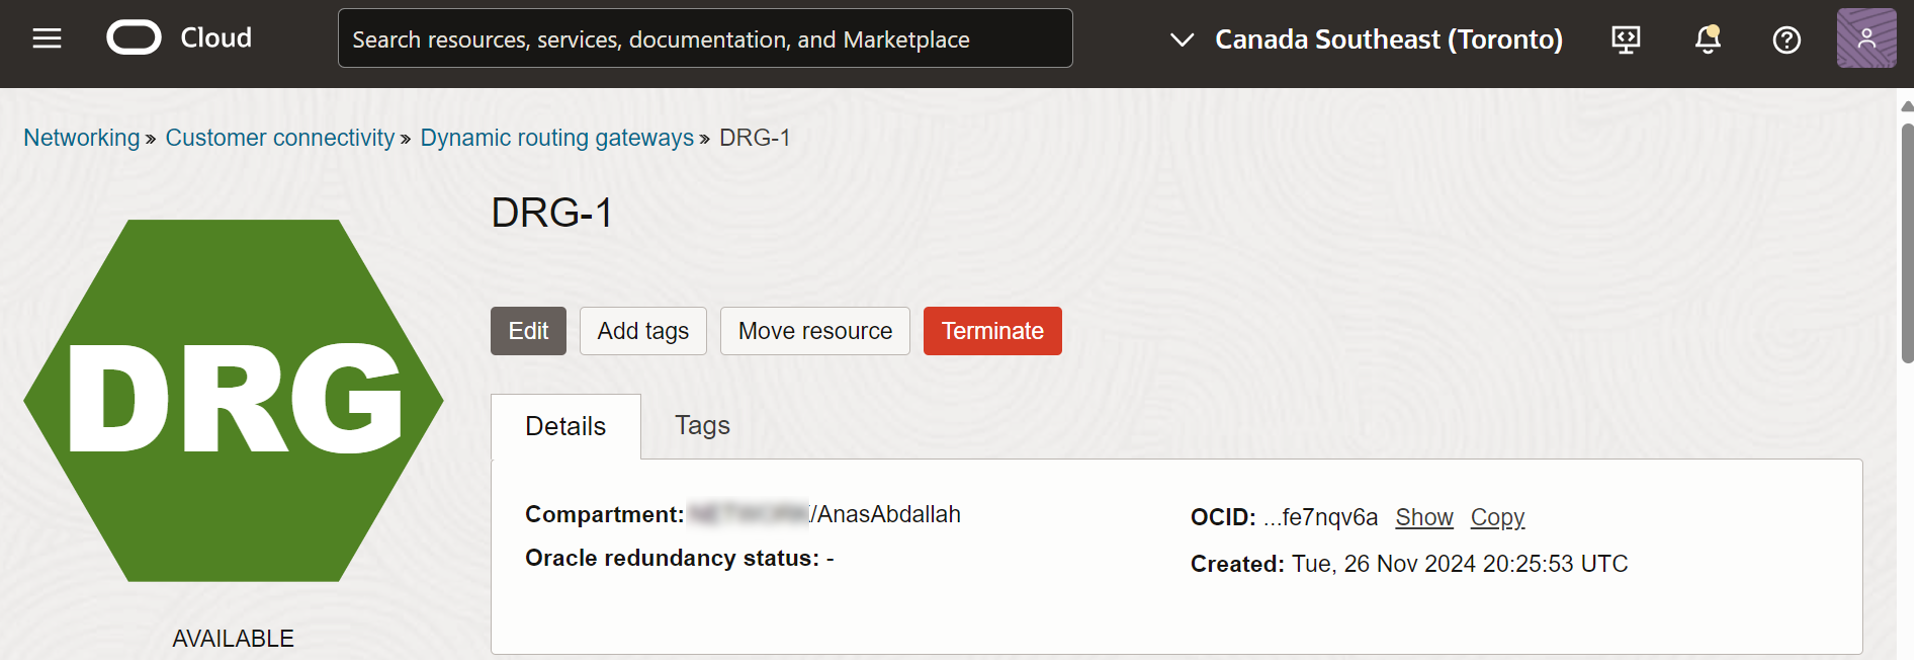Click the Edit button
1914x660 pixels.
[x=528, y=331]
